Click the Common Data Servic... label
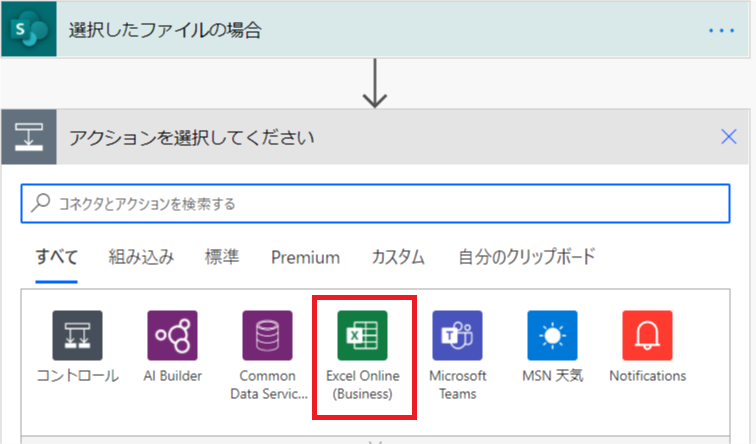This screenshot has height=444, width=756. click(x=268, y=385)
